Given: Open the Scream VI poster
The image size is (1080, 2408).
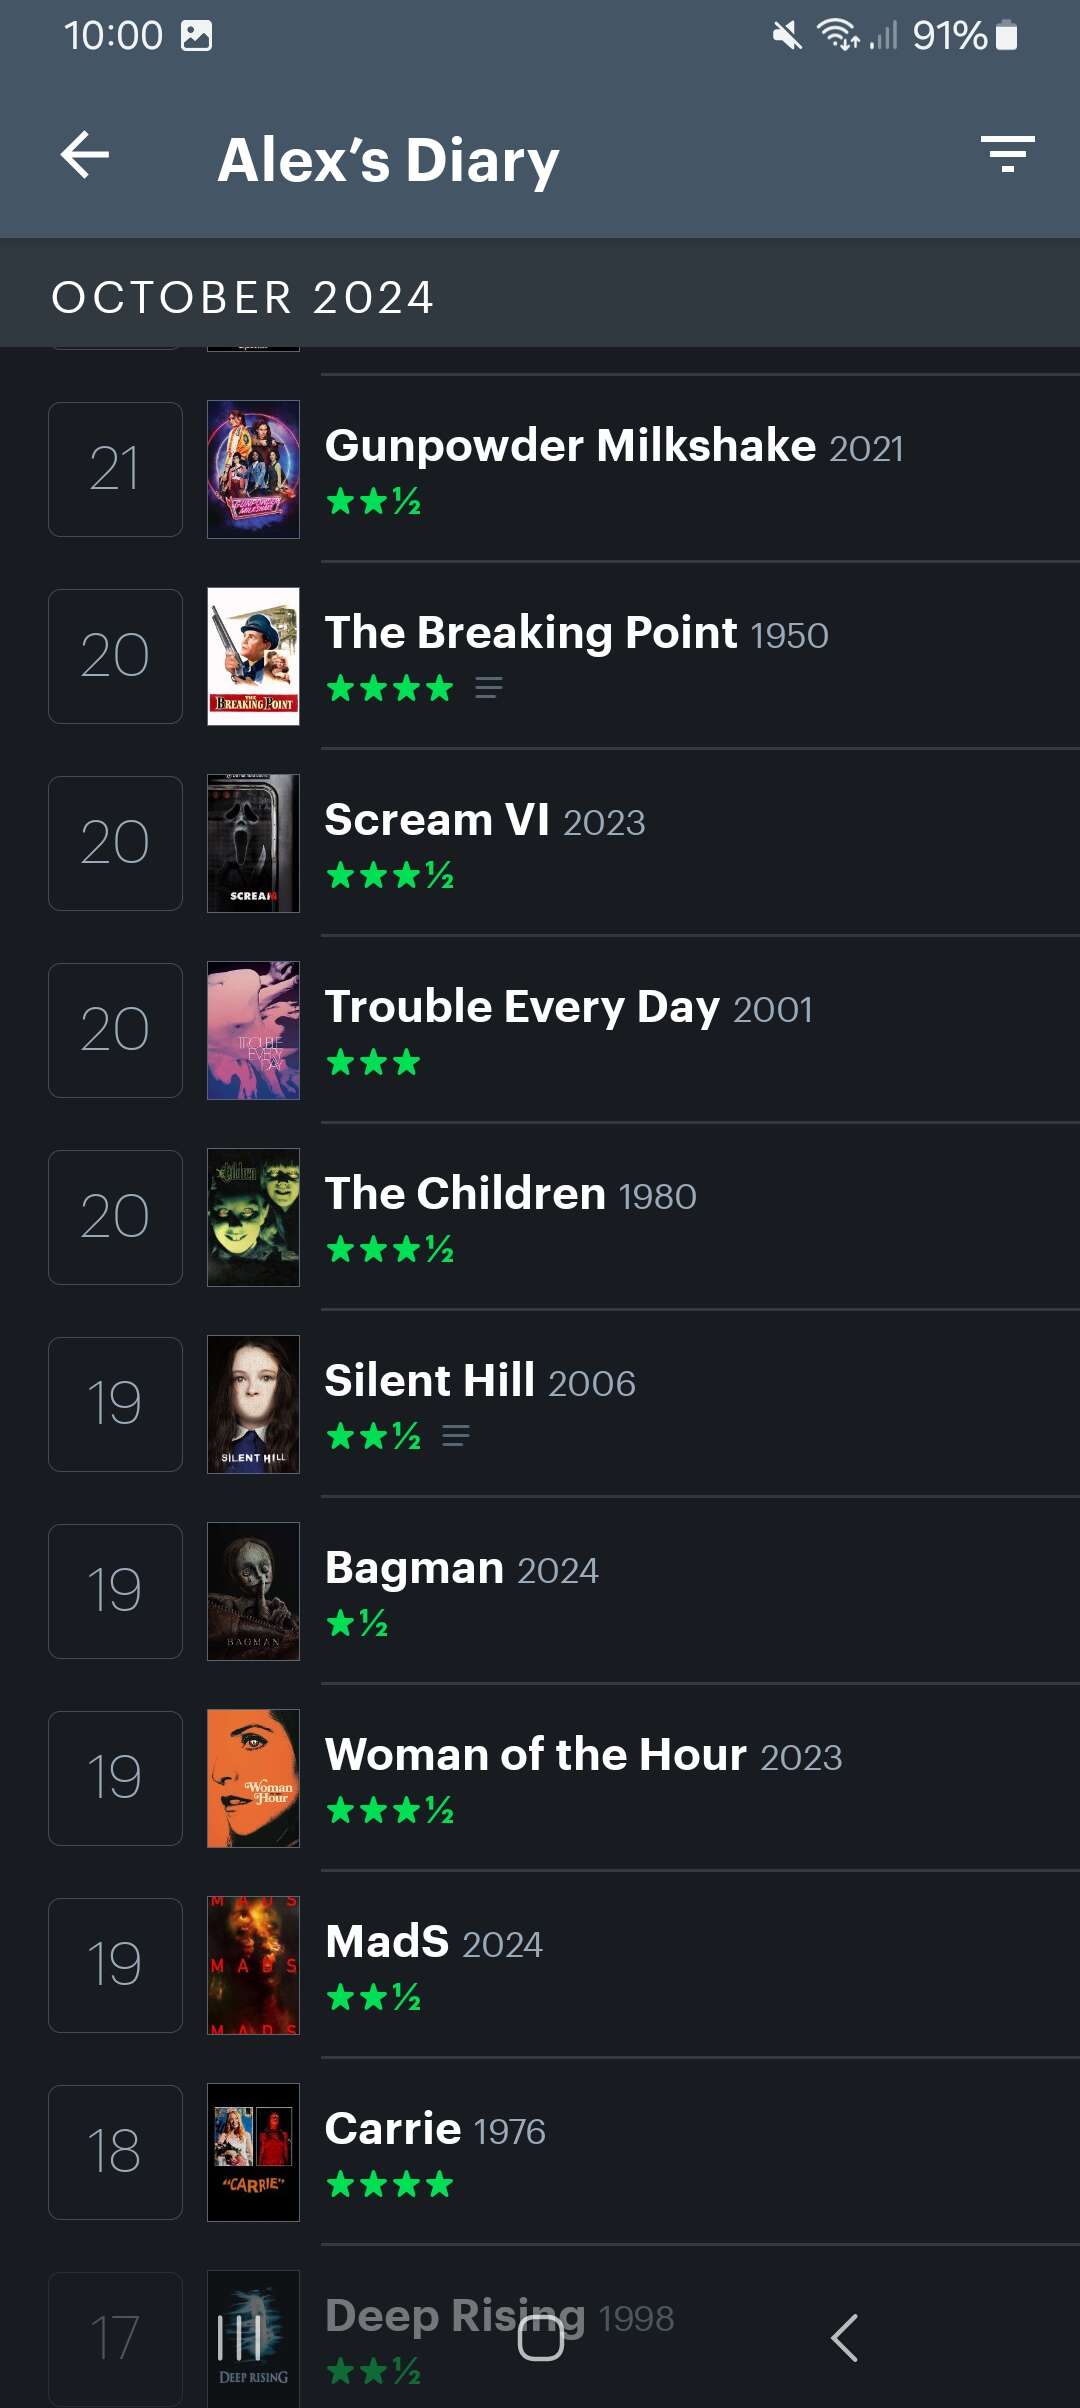Looking at the screenshot, I should (x=253, y=843).
